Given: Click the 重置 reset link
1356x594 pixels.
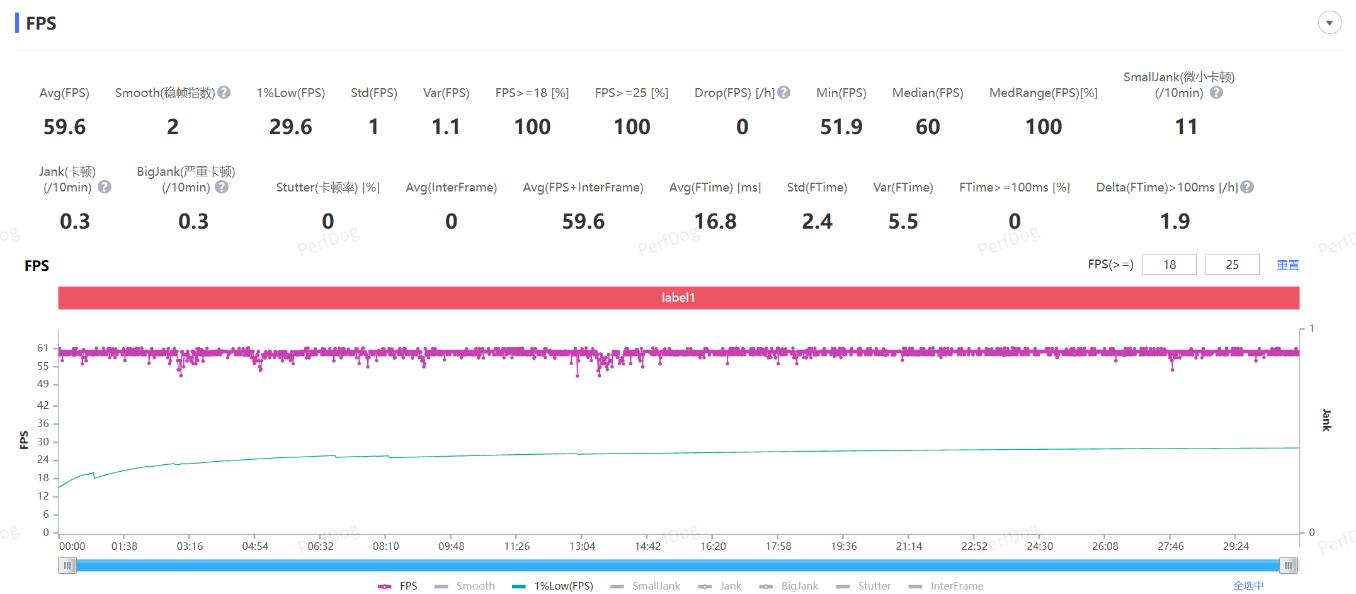Looking at the screenshot, I should [1288, 265].
